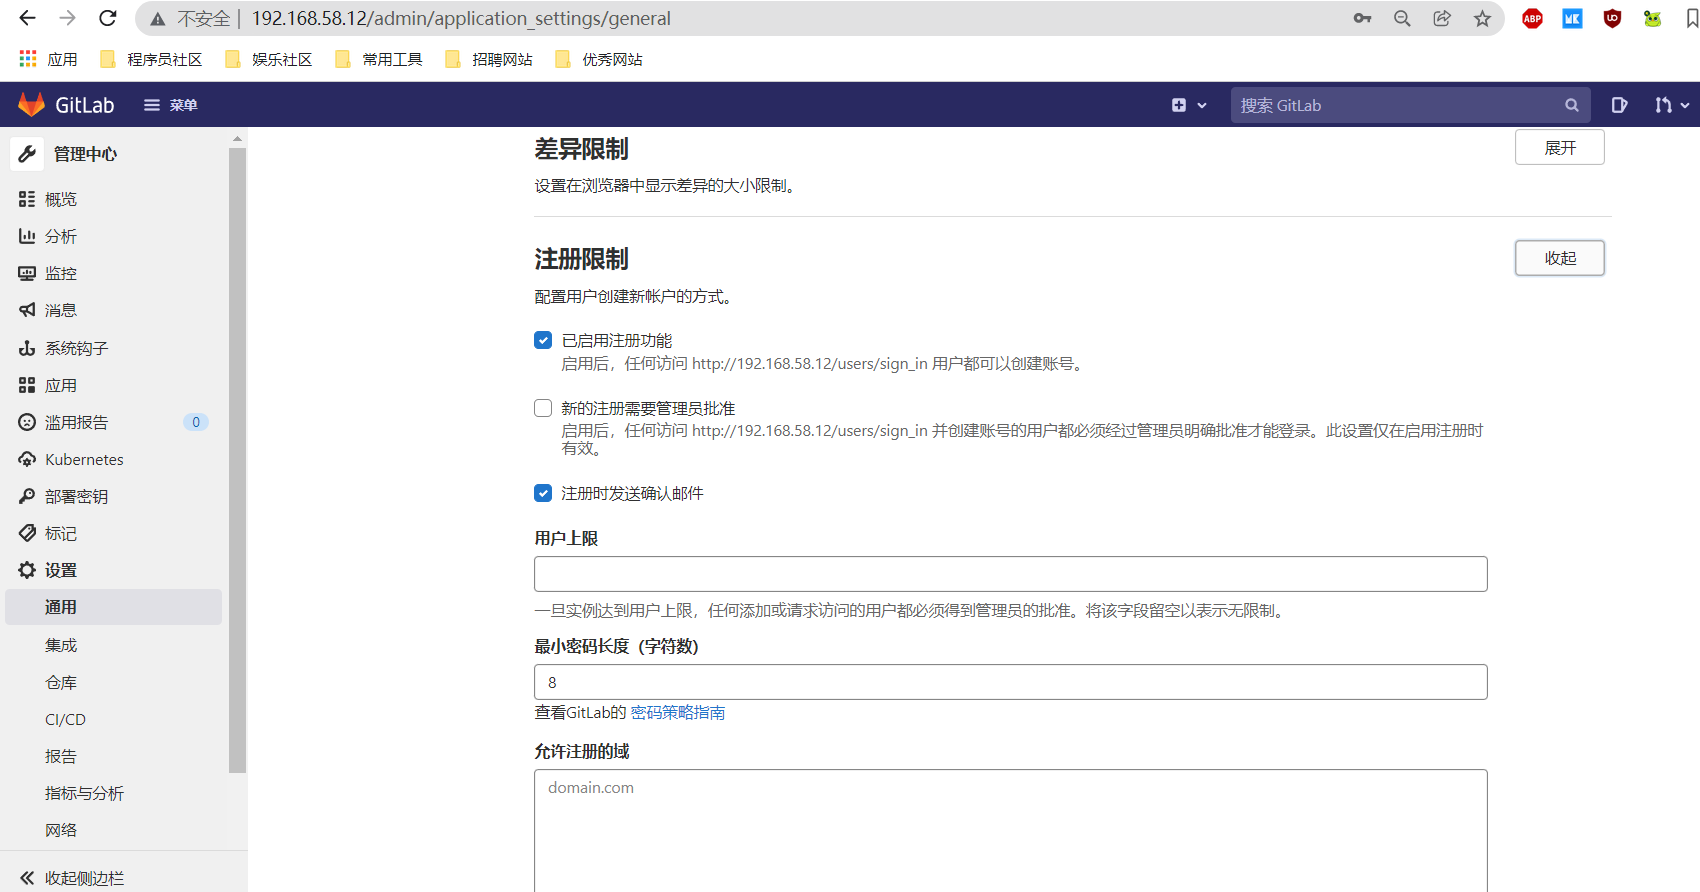
Task: Open the zoom magnifier icon in address bar
Action: click(1402, 18)
